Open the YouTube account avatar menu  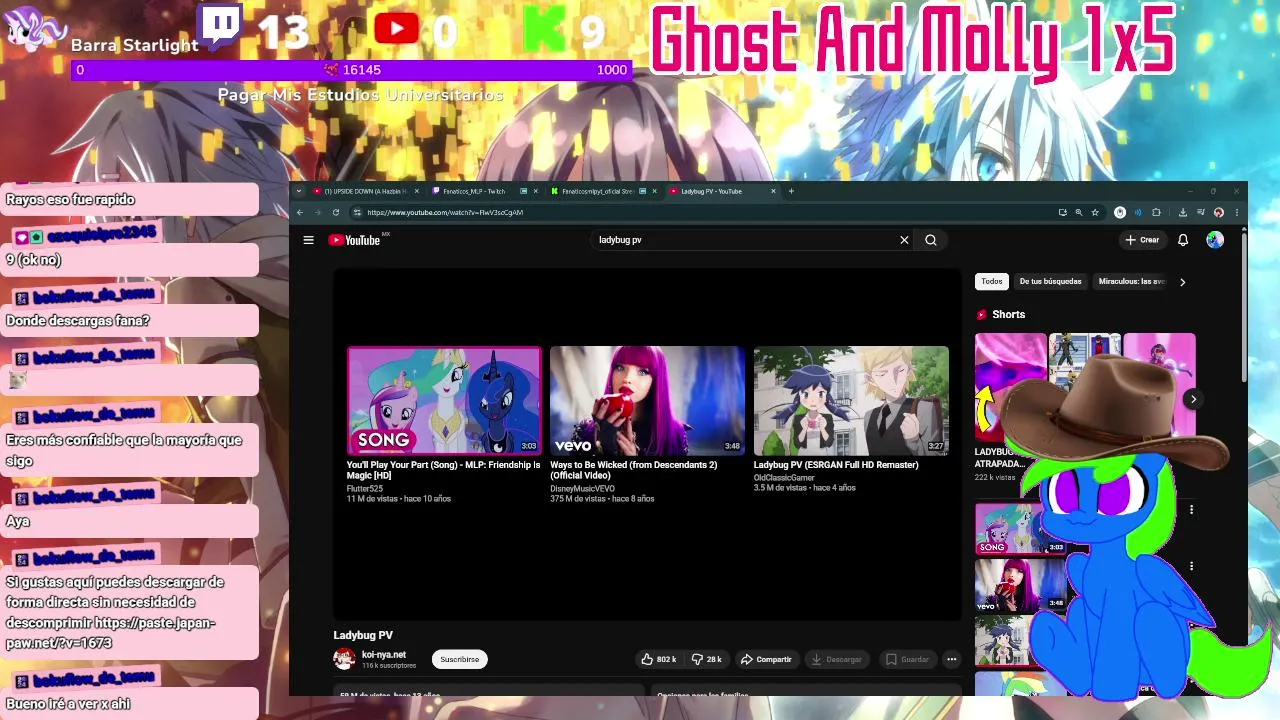1215,240
